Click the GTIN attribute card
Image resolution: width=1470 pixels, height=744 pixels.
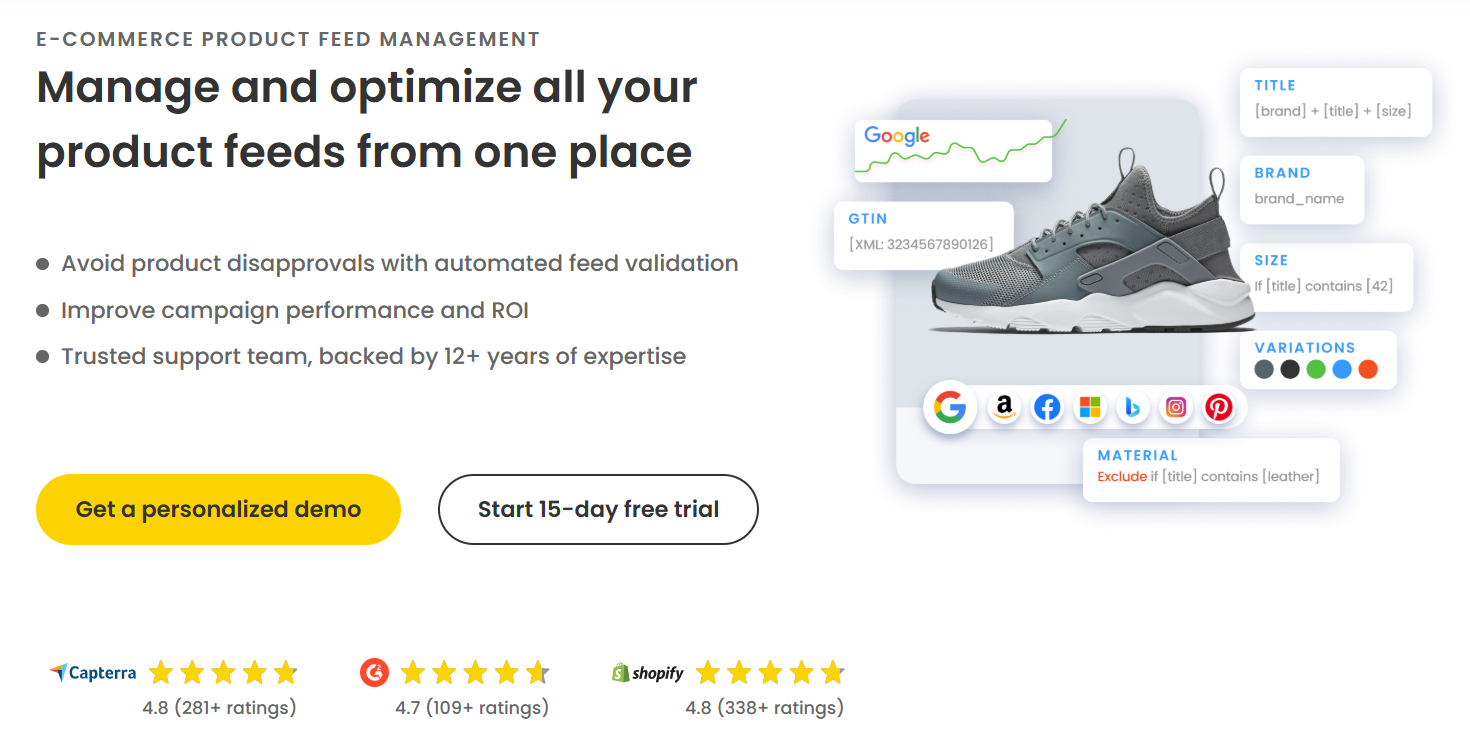924,235
